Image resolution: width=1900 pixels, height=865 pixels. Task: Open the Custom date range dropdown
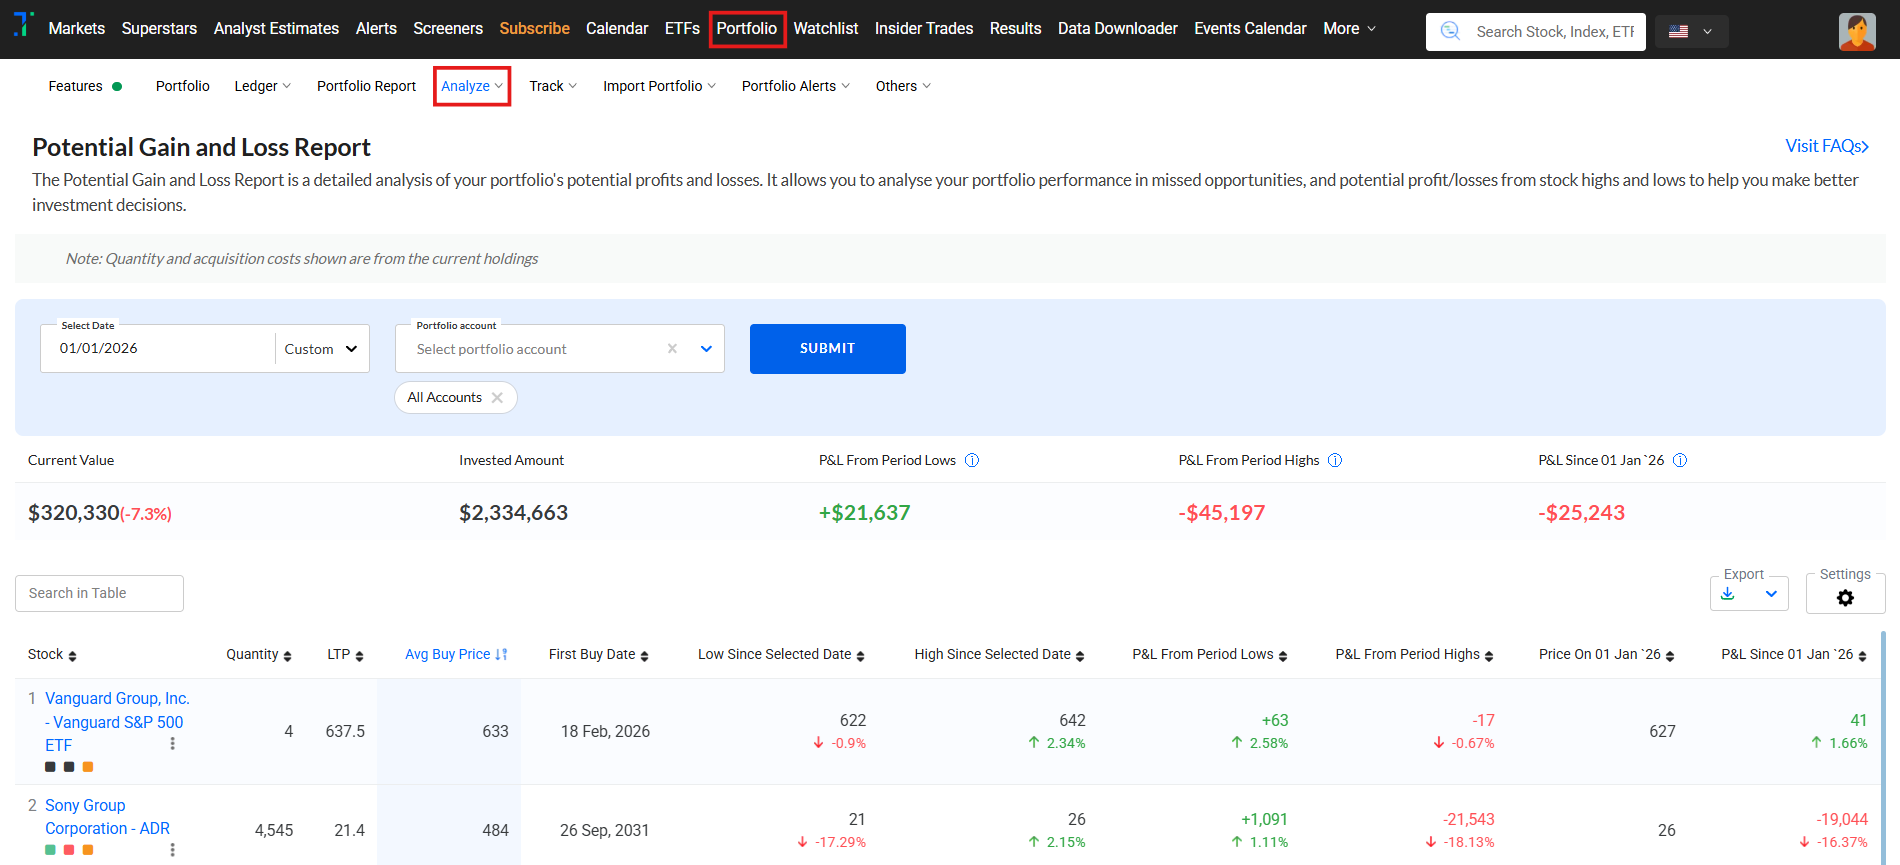[x=321, y=349]
